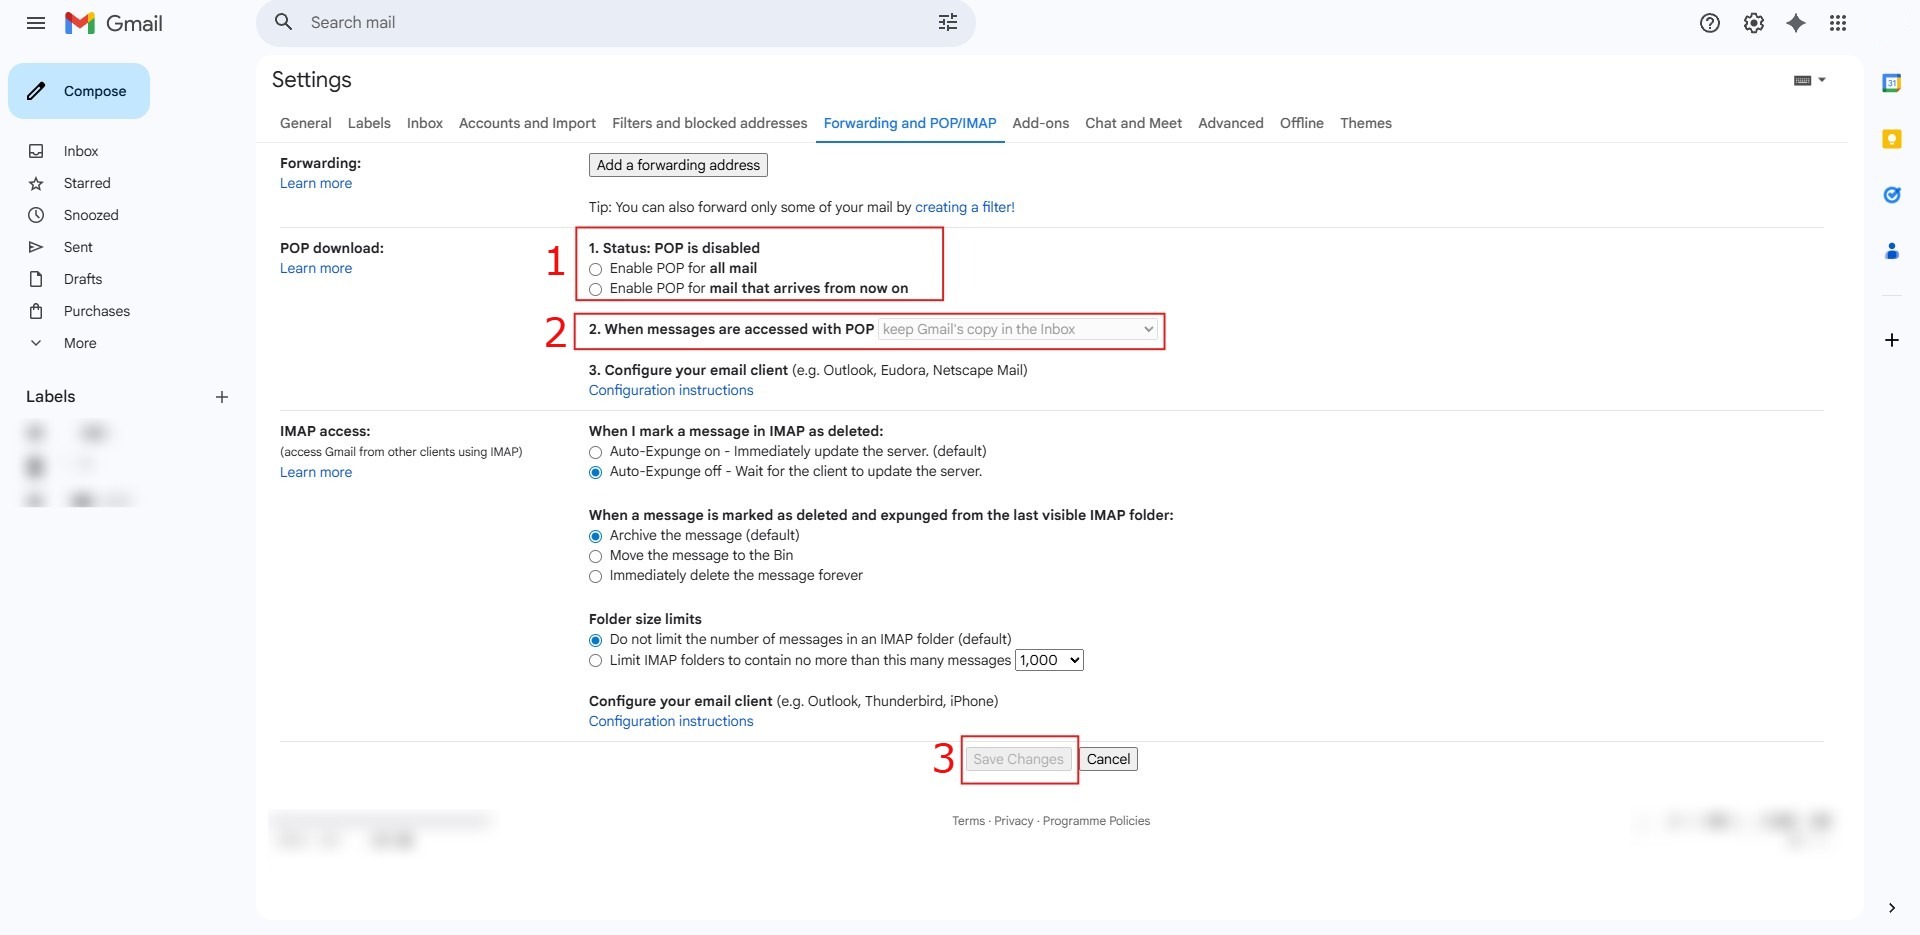Click the search options filter icon
This screenshot has width=1920, height=935.
947,22
